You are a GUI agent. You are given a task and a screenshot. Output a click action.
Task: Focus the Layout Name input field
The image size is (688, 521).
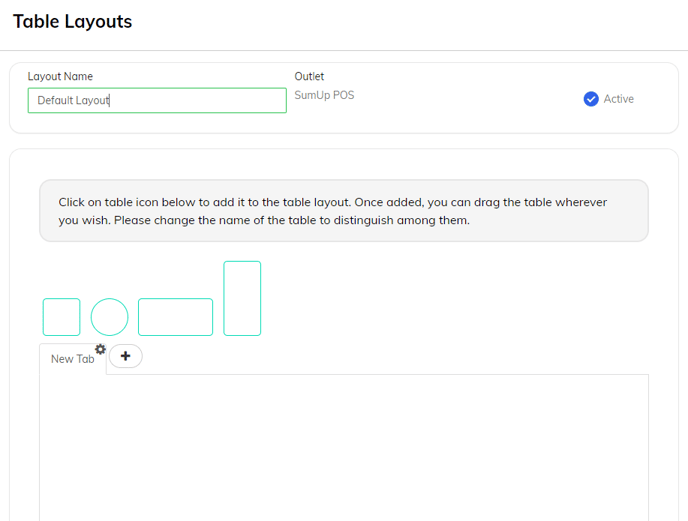(x=157, y=101)
